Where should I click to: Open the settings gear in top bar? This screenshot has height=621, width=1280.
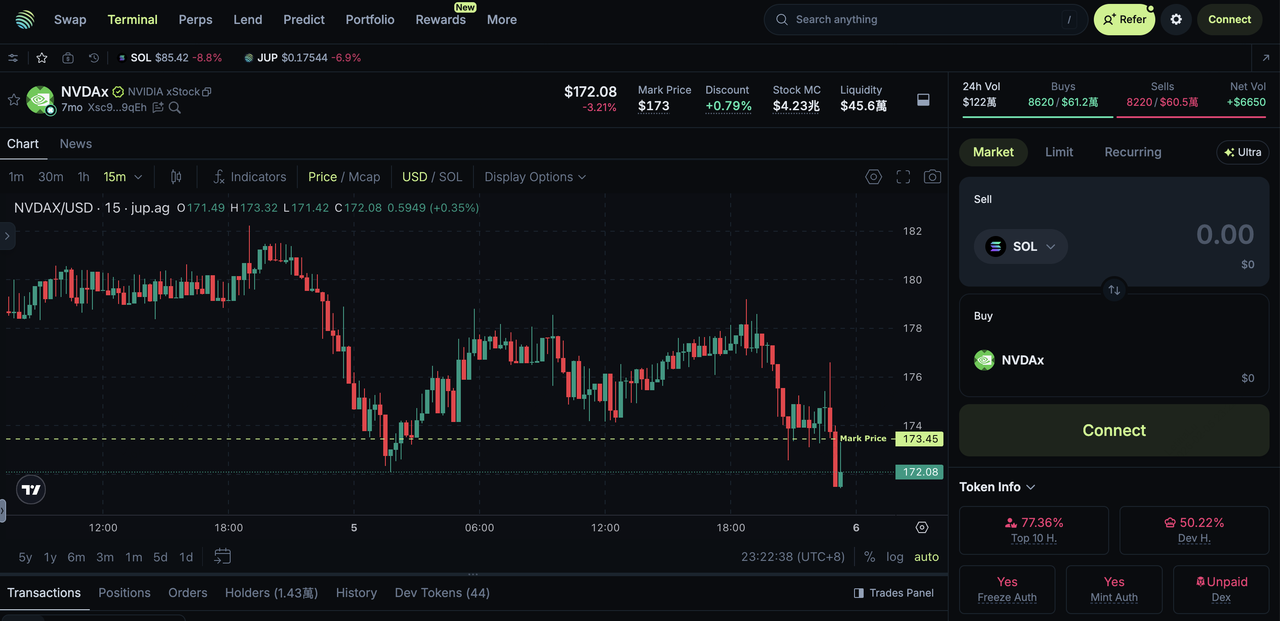pos(1176,19)
